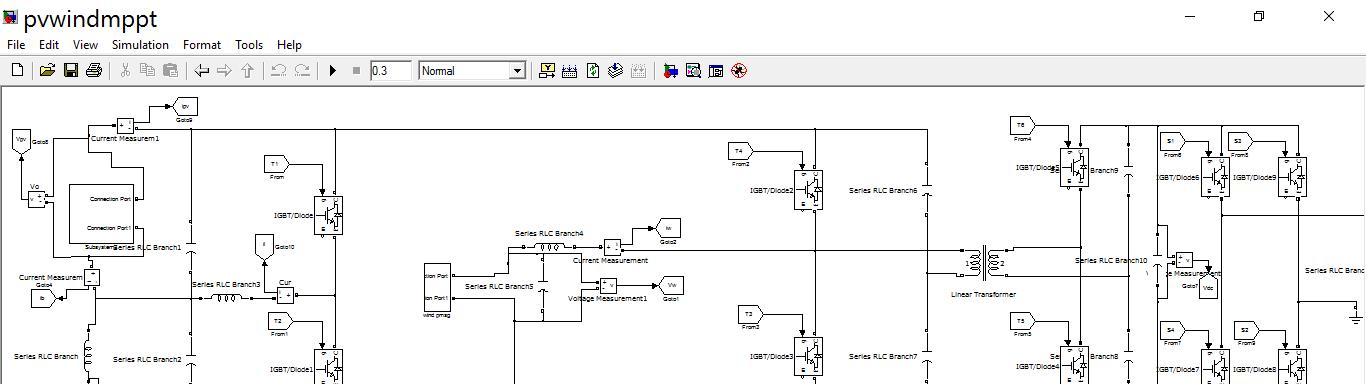Click the New model icon
The height and width of the screenshot is (384, 1366).
[x=17, y=71]
